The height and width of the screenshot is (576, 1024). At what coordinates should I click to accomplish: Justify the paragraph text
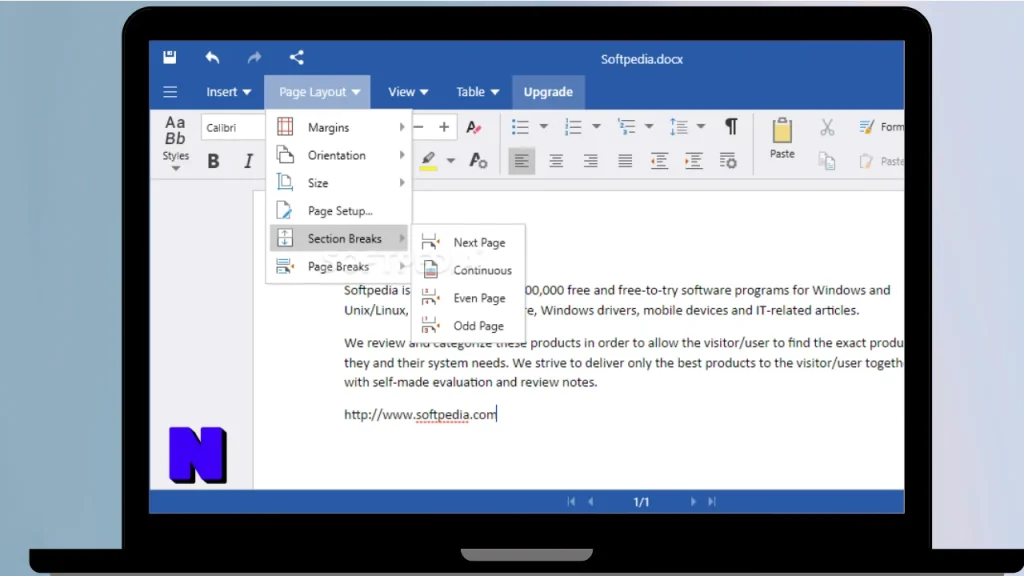click(625, 161)
